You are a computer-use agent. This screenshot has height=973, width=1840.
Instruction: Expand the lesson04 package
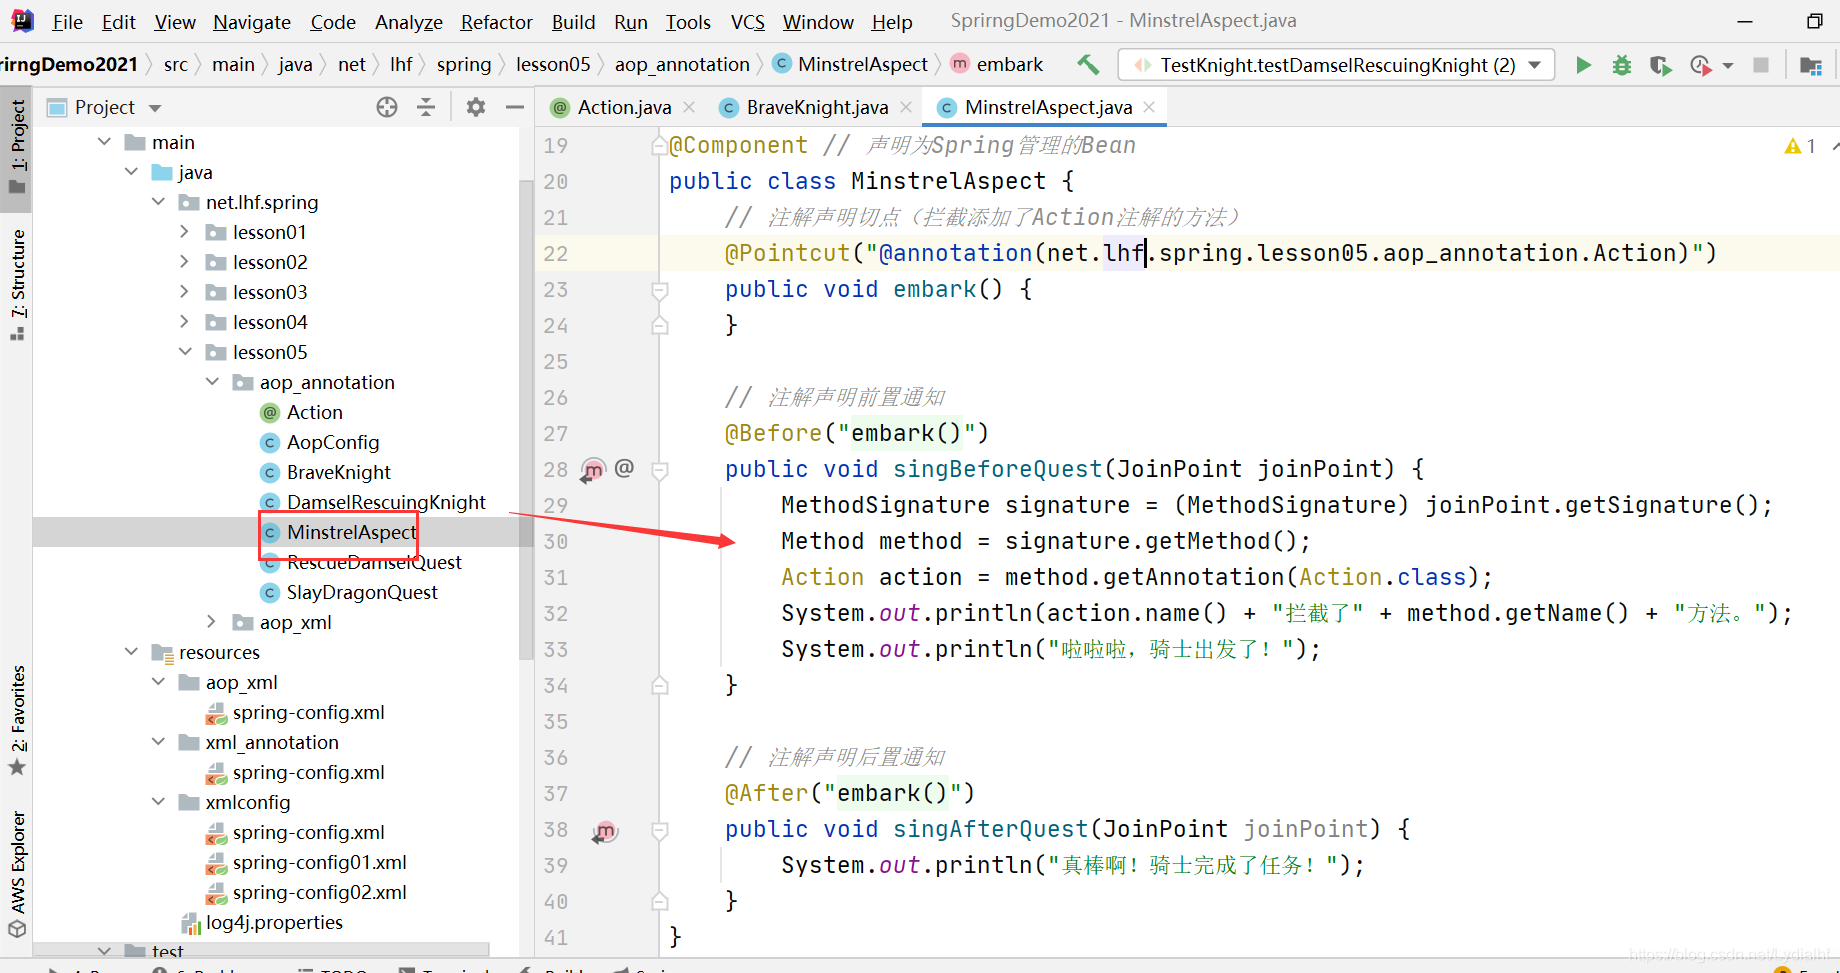(185, 322)
